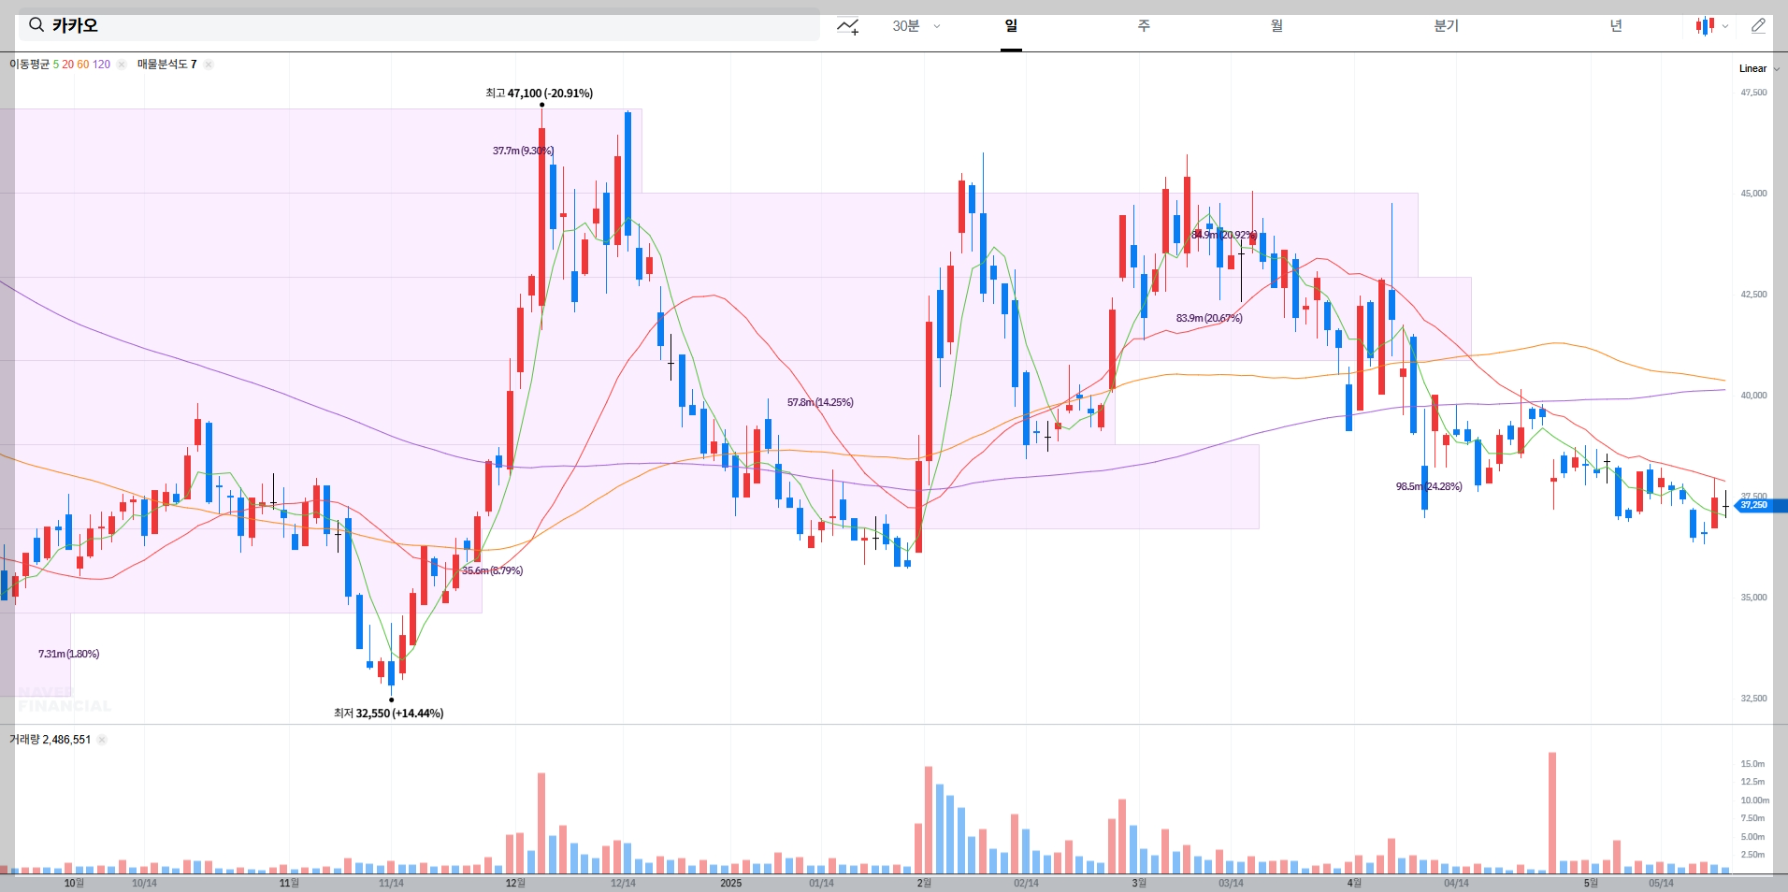Click the 11/14 date axis label
Image resolution: width=1788 pixels, height=892 pixels.
(x=391, y=883)
